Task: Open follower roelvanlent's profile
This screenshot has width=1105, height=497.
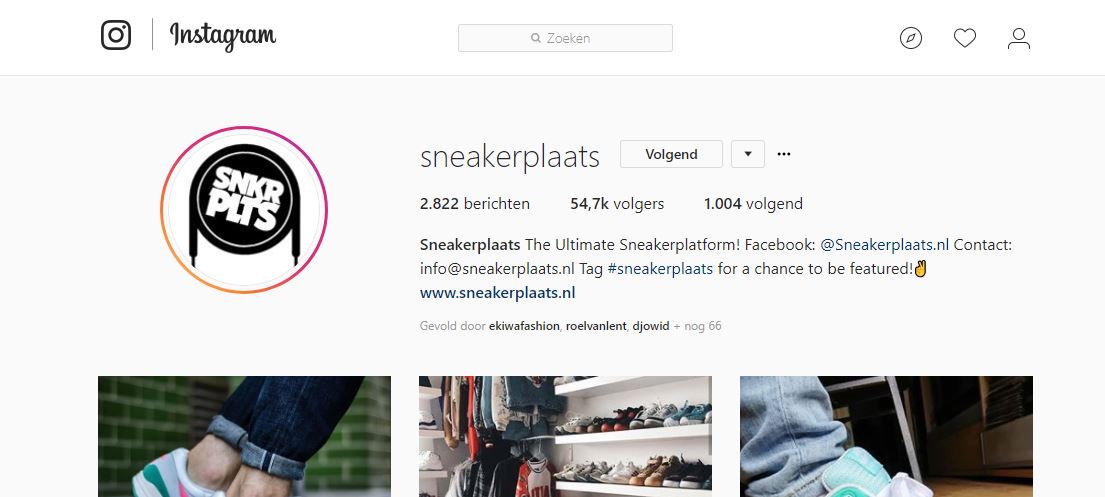Action: coord(596,326)
